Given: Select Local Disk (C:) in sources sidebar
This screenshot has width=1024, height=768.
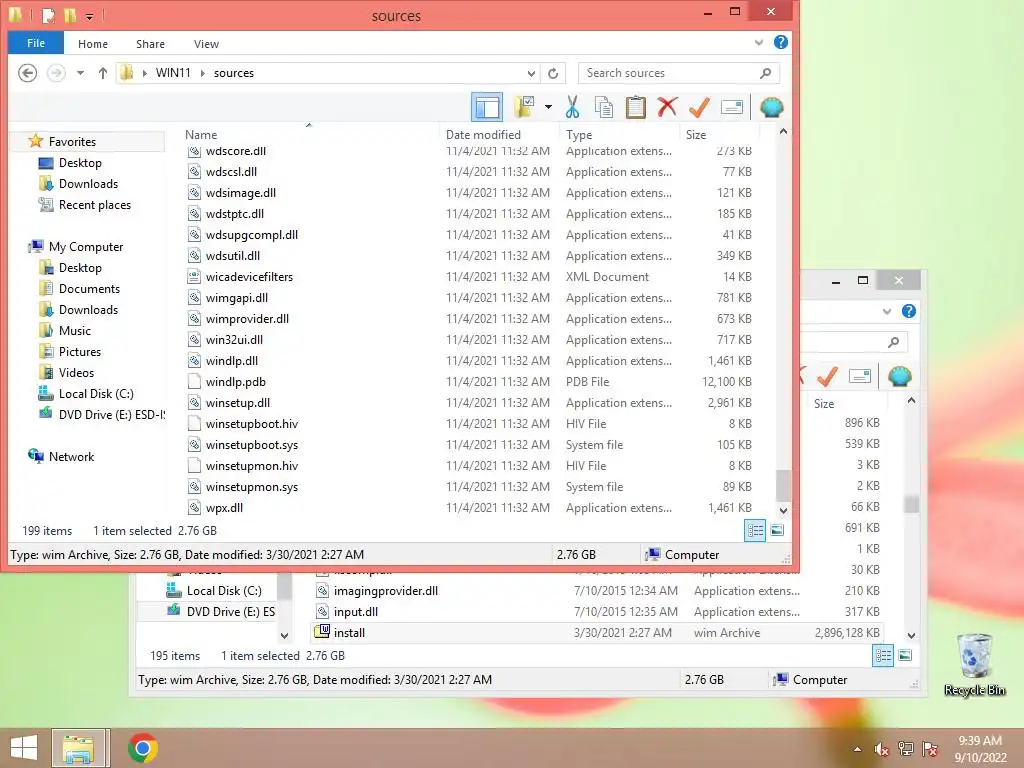Looking at the screenshot, I should click(95, 394).
